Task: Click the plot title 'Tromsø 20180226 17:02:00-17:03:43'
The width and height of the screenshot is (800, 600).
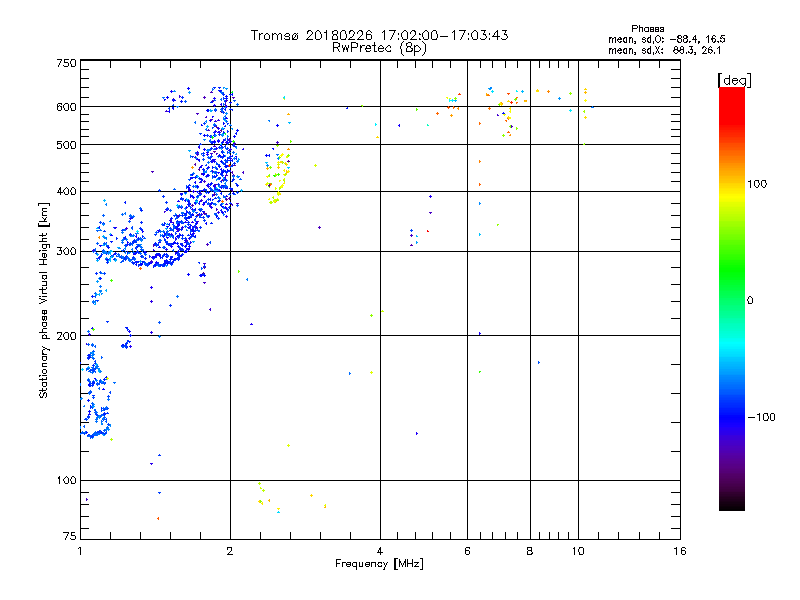Action: [379, 35]
